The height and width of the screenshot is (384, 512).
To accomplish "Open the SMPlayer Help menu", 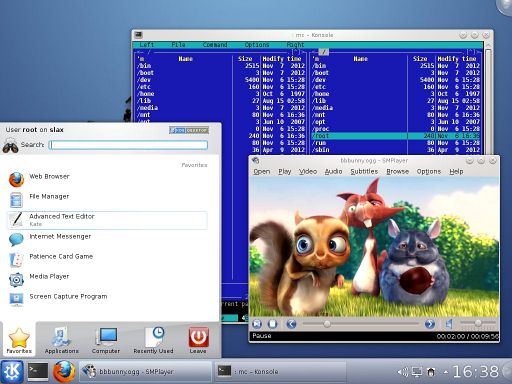I will 456,171.
